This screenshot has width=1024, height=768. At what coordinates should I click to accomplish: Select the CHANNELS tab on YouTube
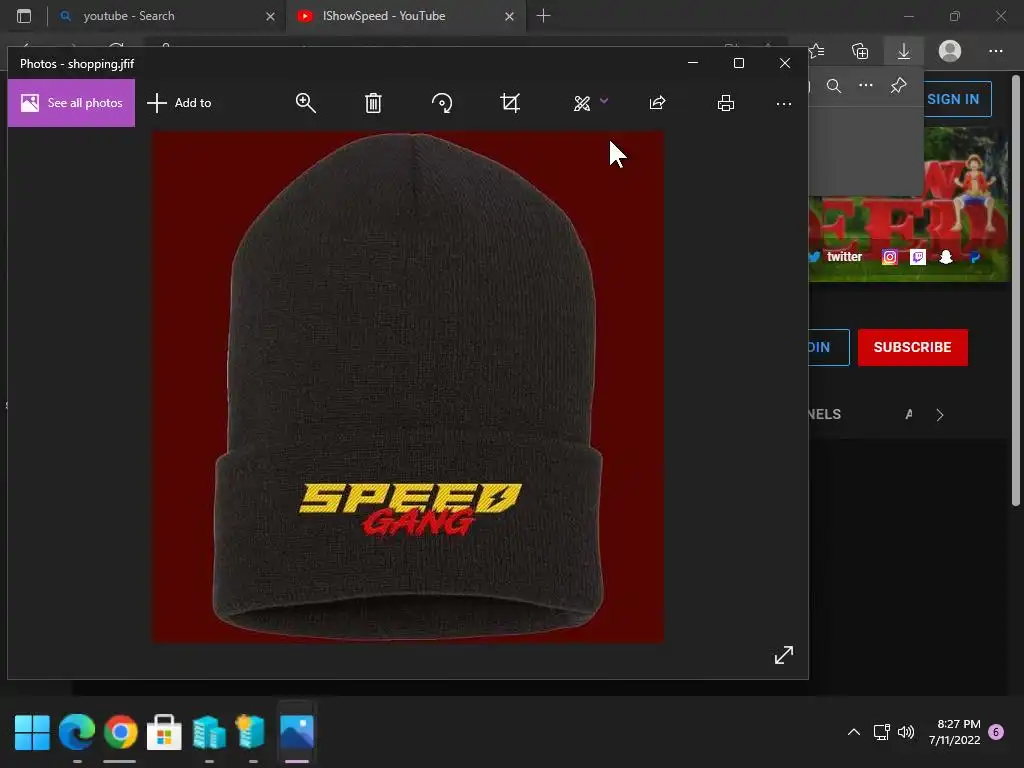[824, 414]
